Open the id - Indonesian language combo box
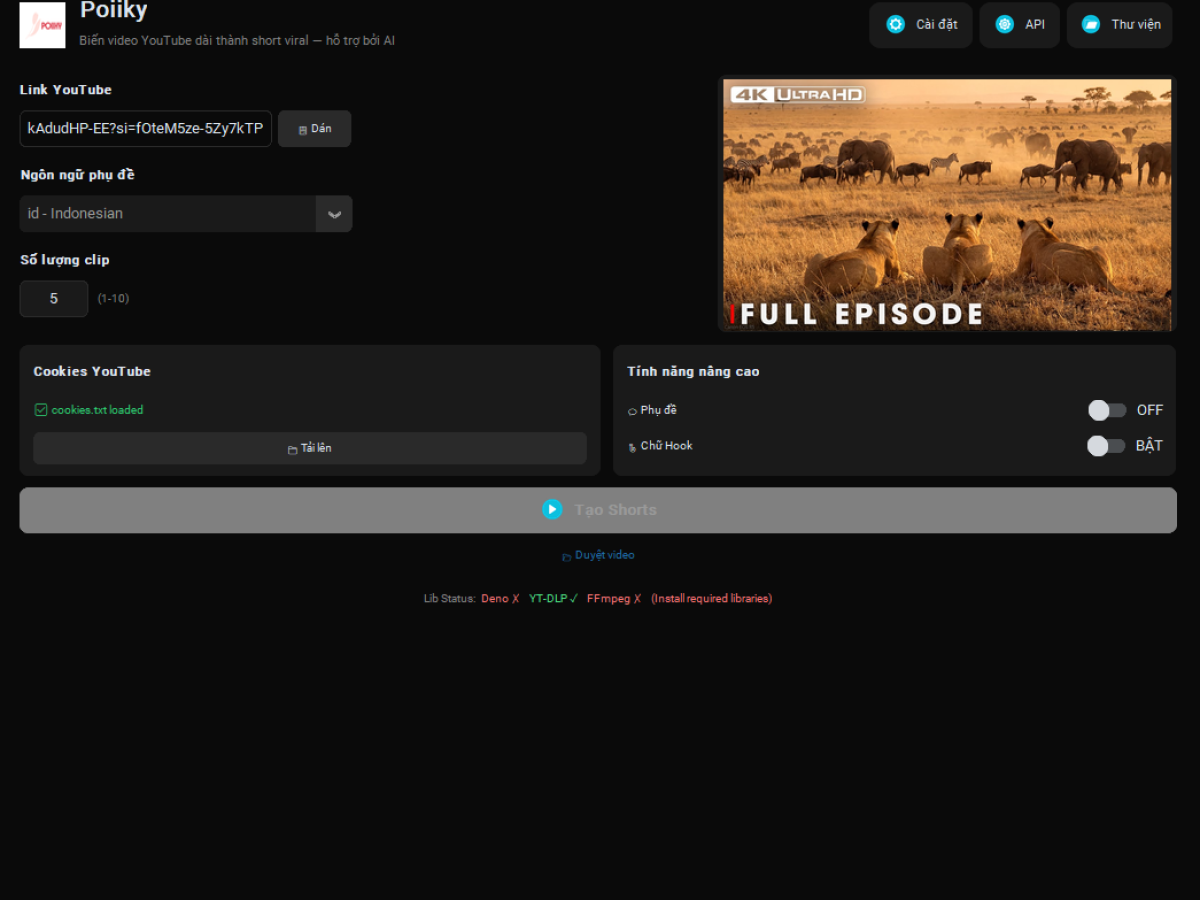1200x900 pixels. (168, 214)
